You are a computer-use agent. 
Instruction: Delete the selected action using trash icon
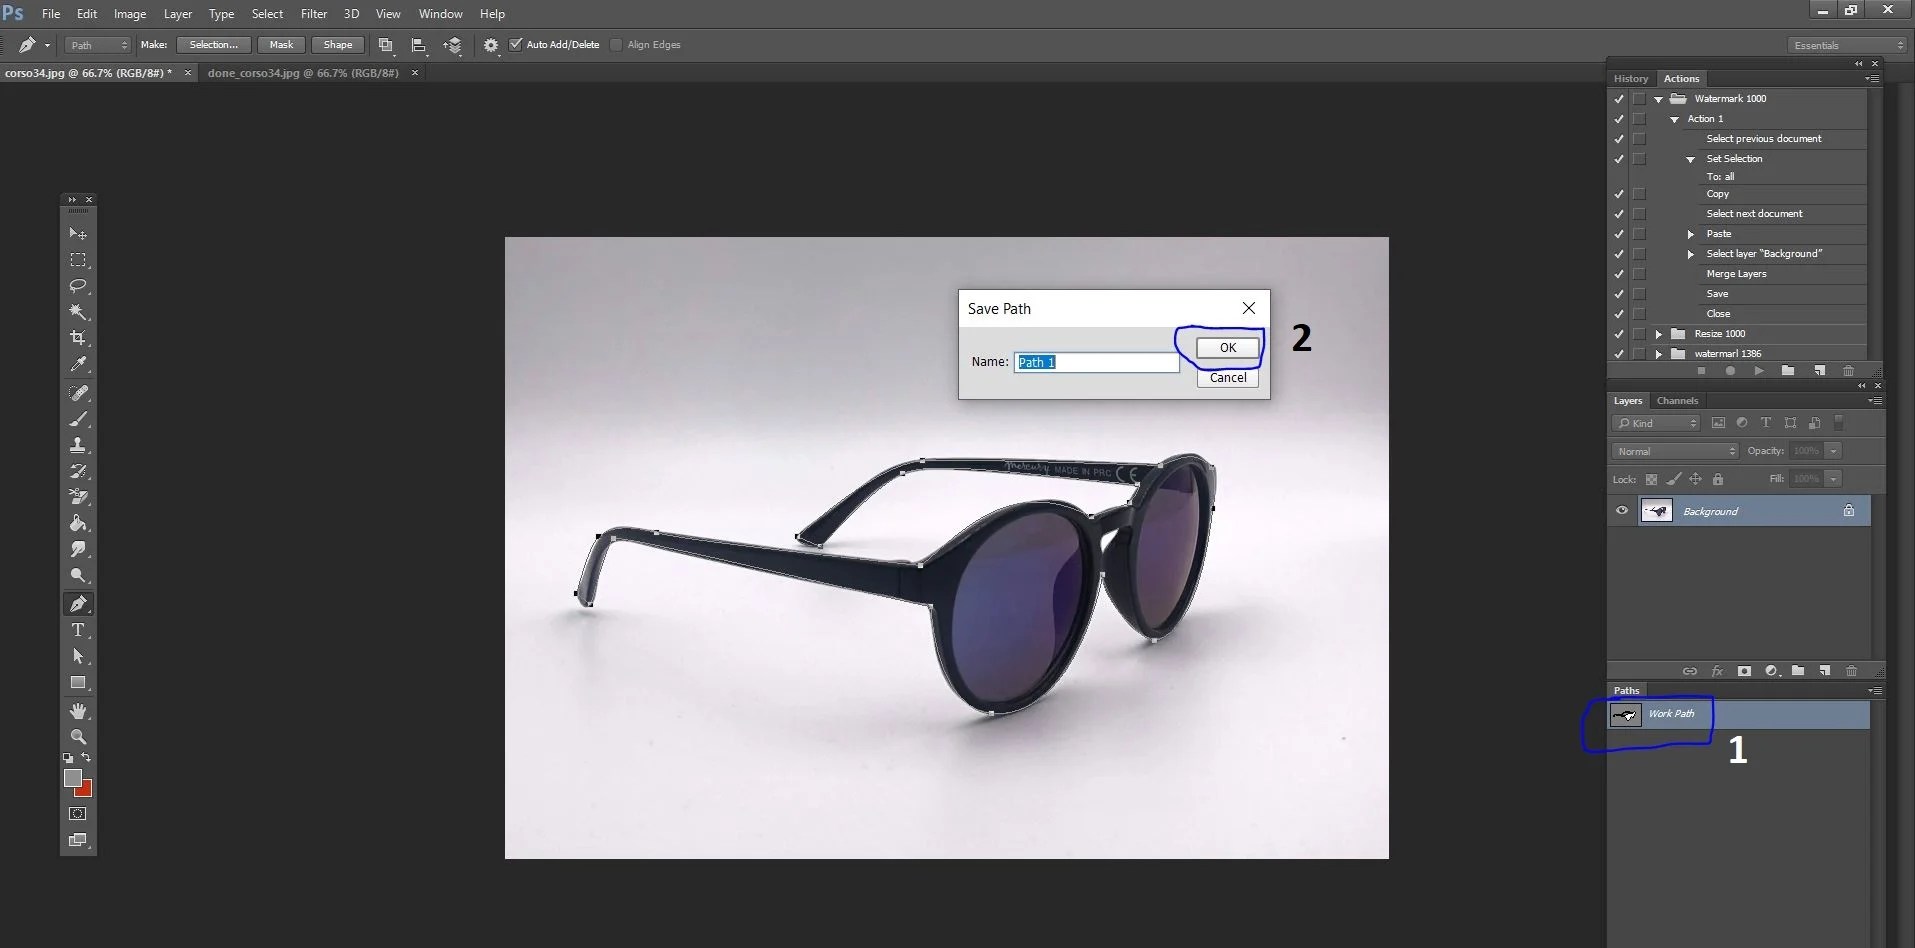coord(1847,371)
